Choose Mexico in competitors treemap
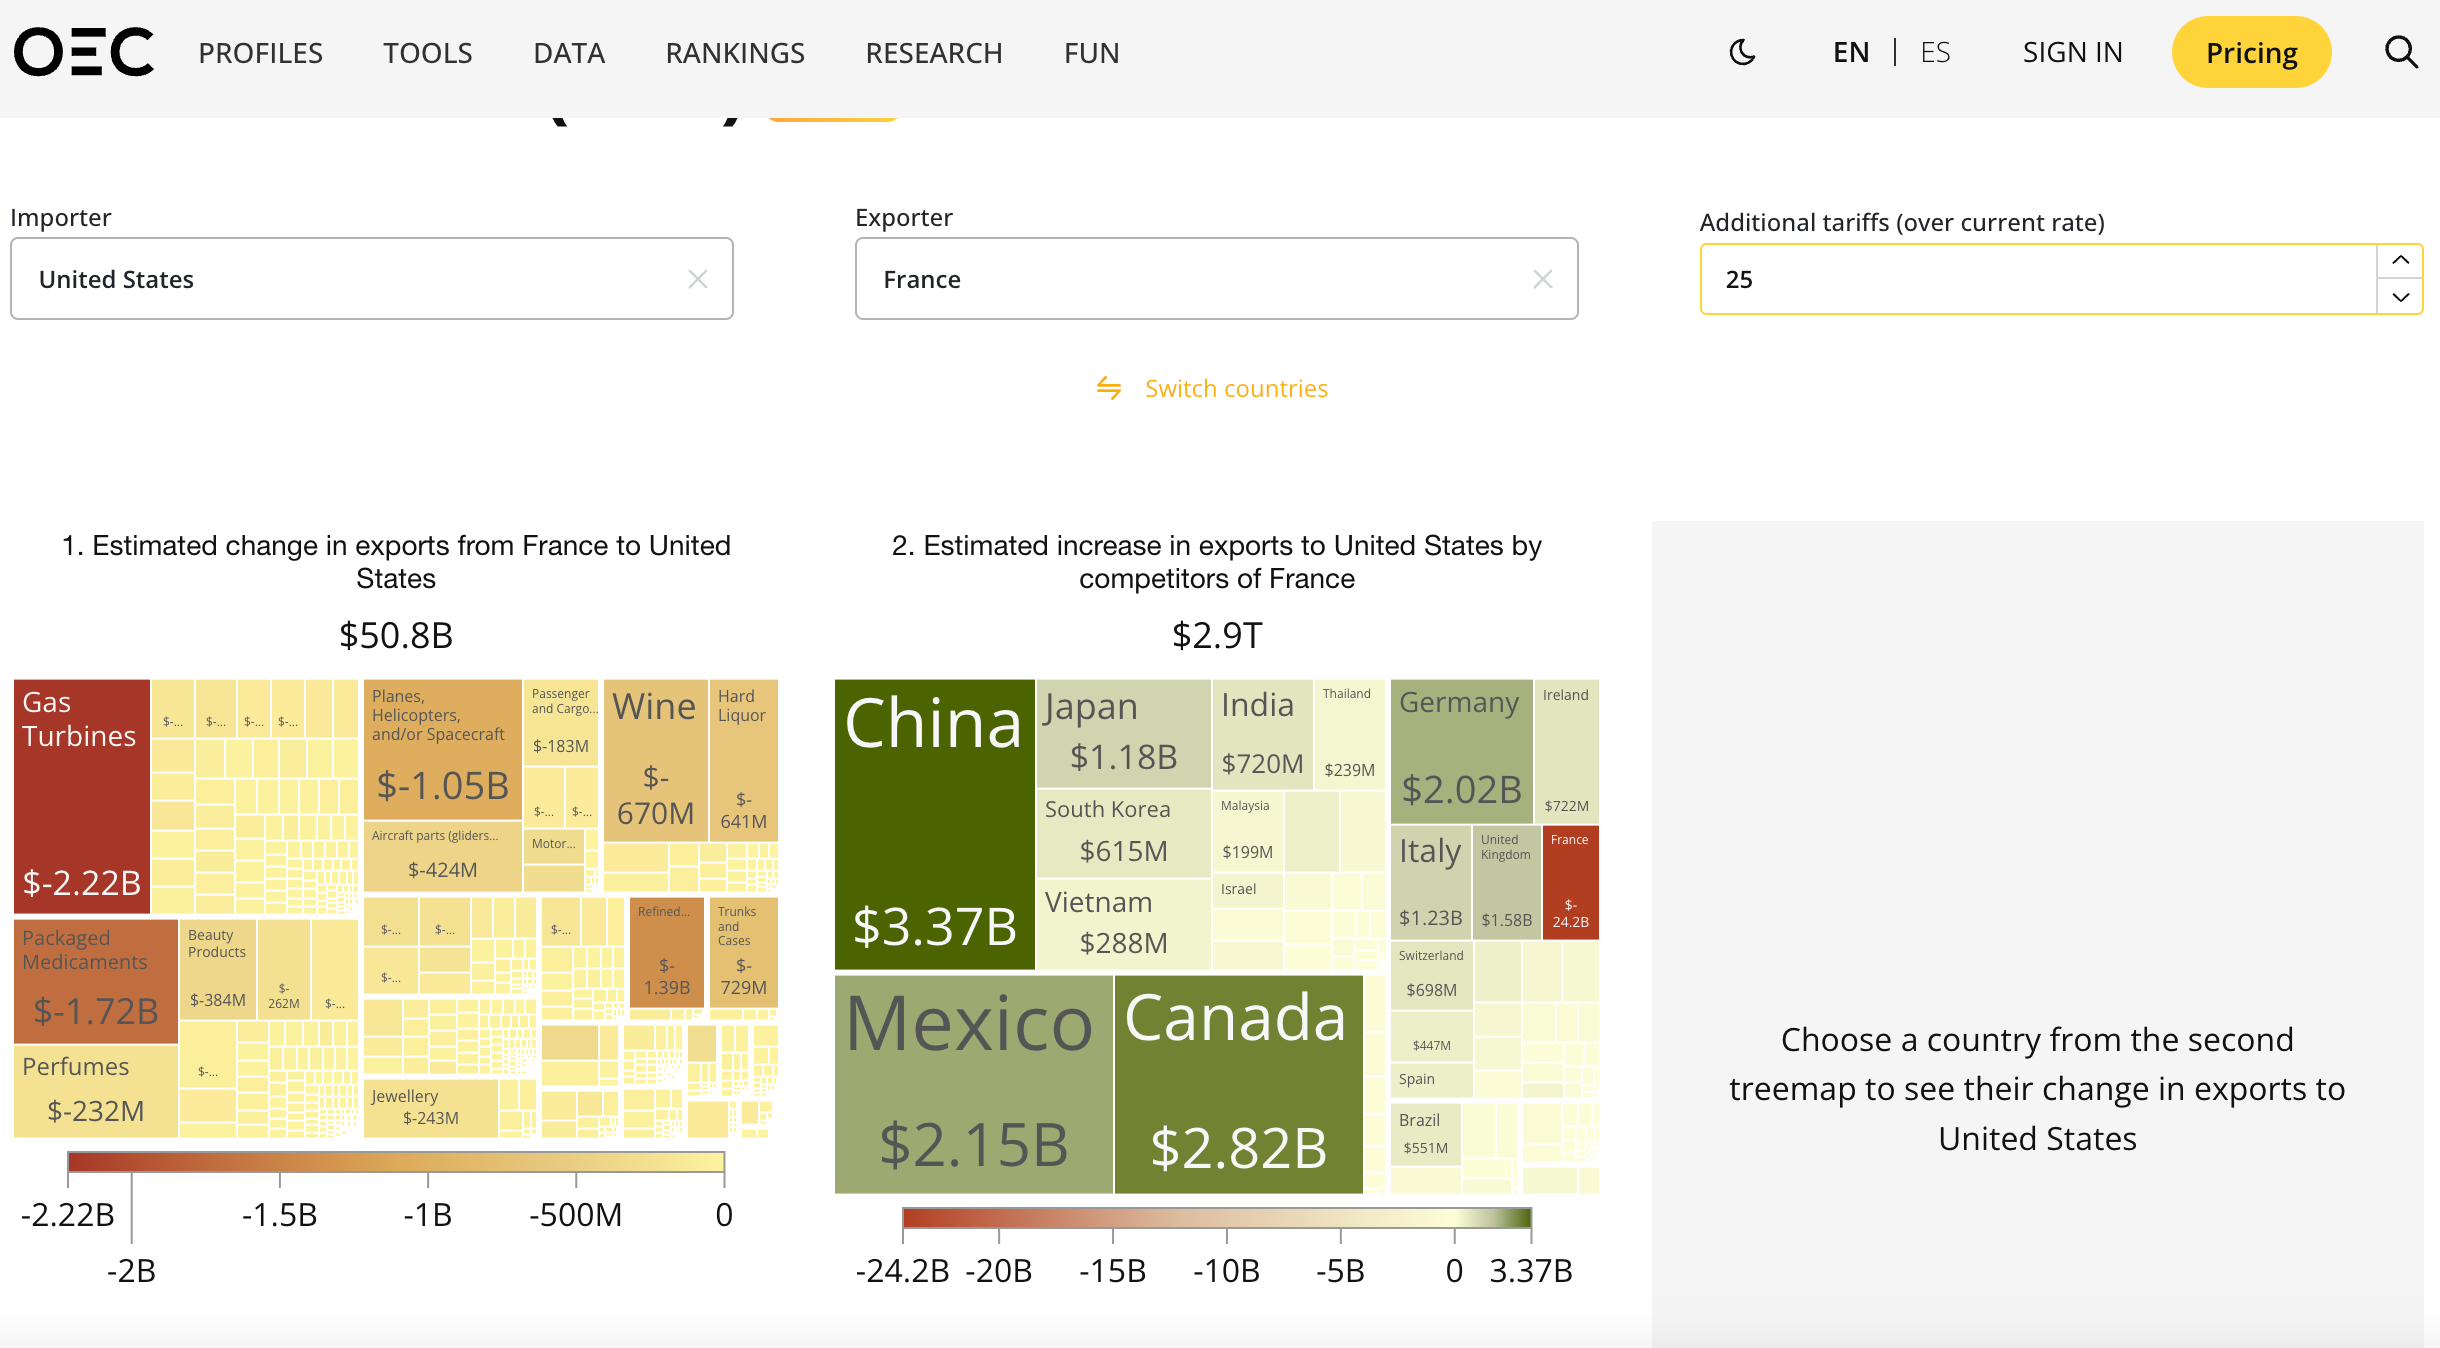 (x=973, y=1084)
